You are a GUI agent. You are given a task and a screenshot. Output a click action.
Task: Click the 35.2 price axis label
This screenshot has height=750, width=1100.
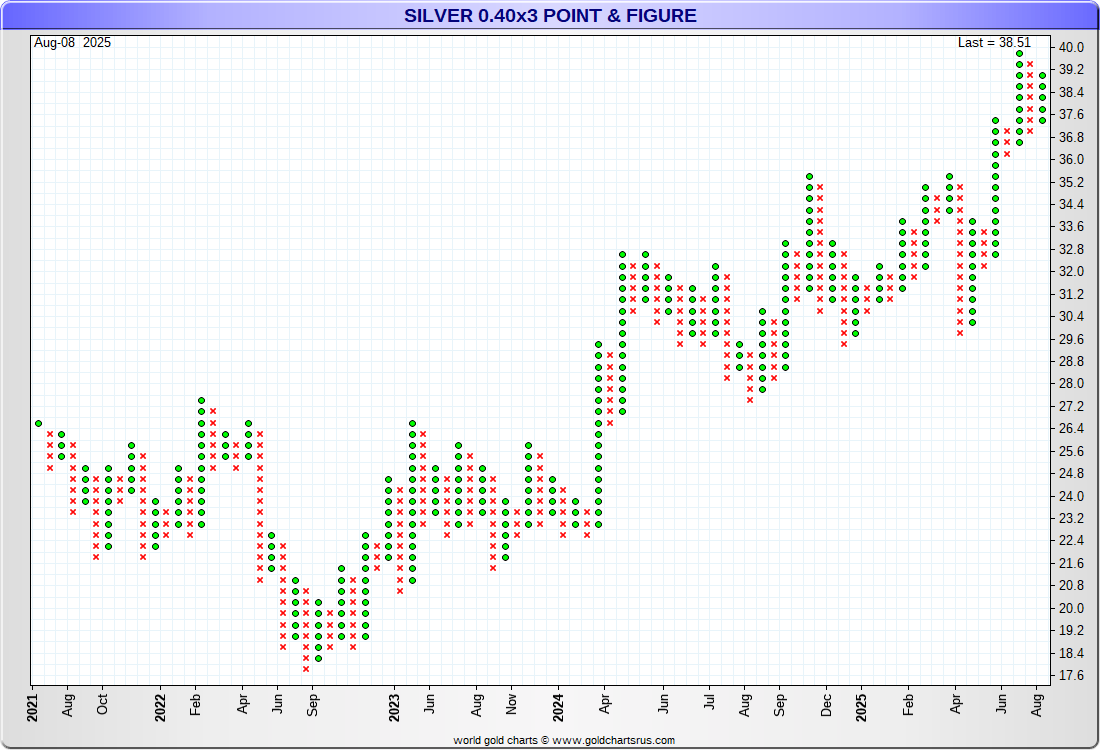[x=1071, y=182]
